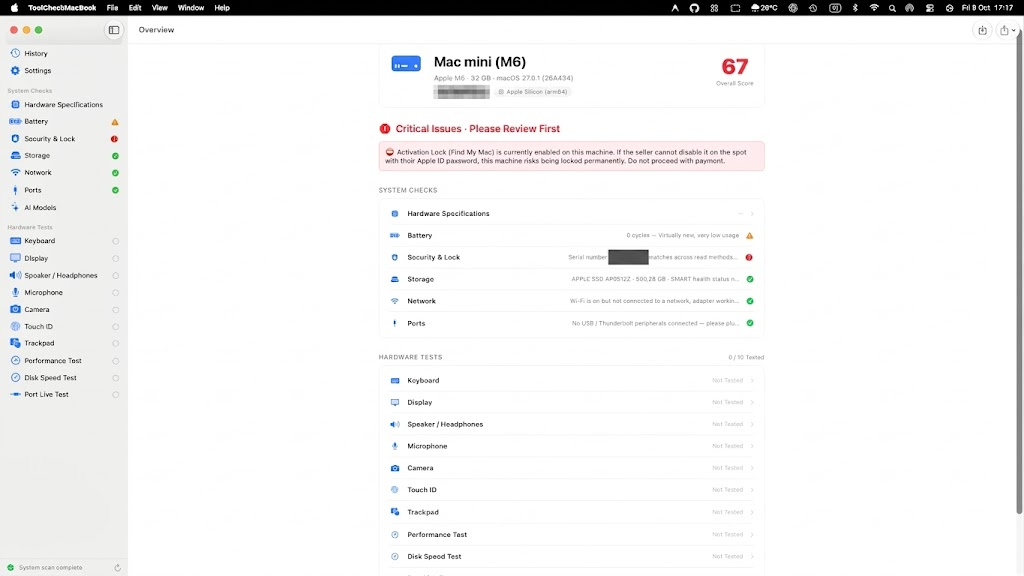Open the share dropdown in toolbar
Viewport: 1024px width, 576px height.
pos(1007,30)
